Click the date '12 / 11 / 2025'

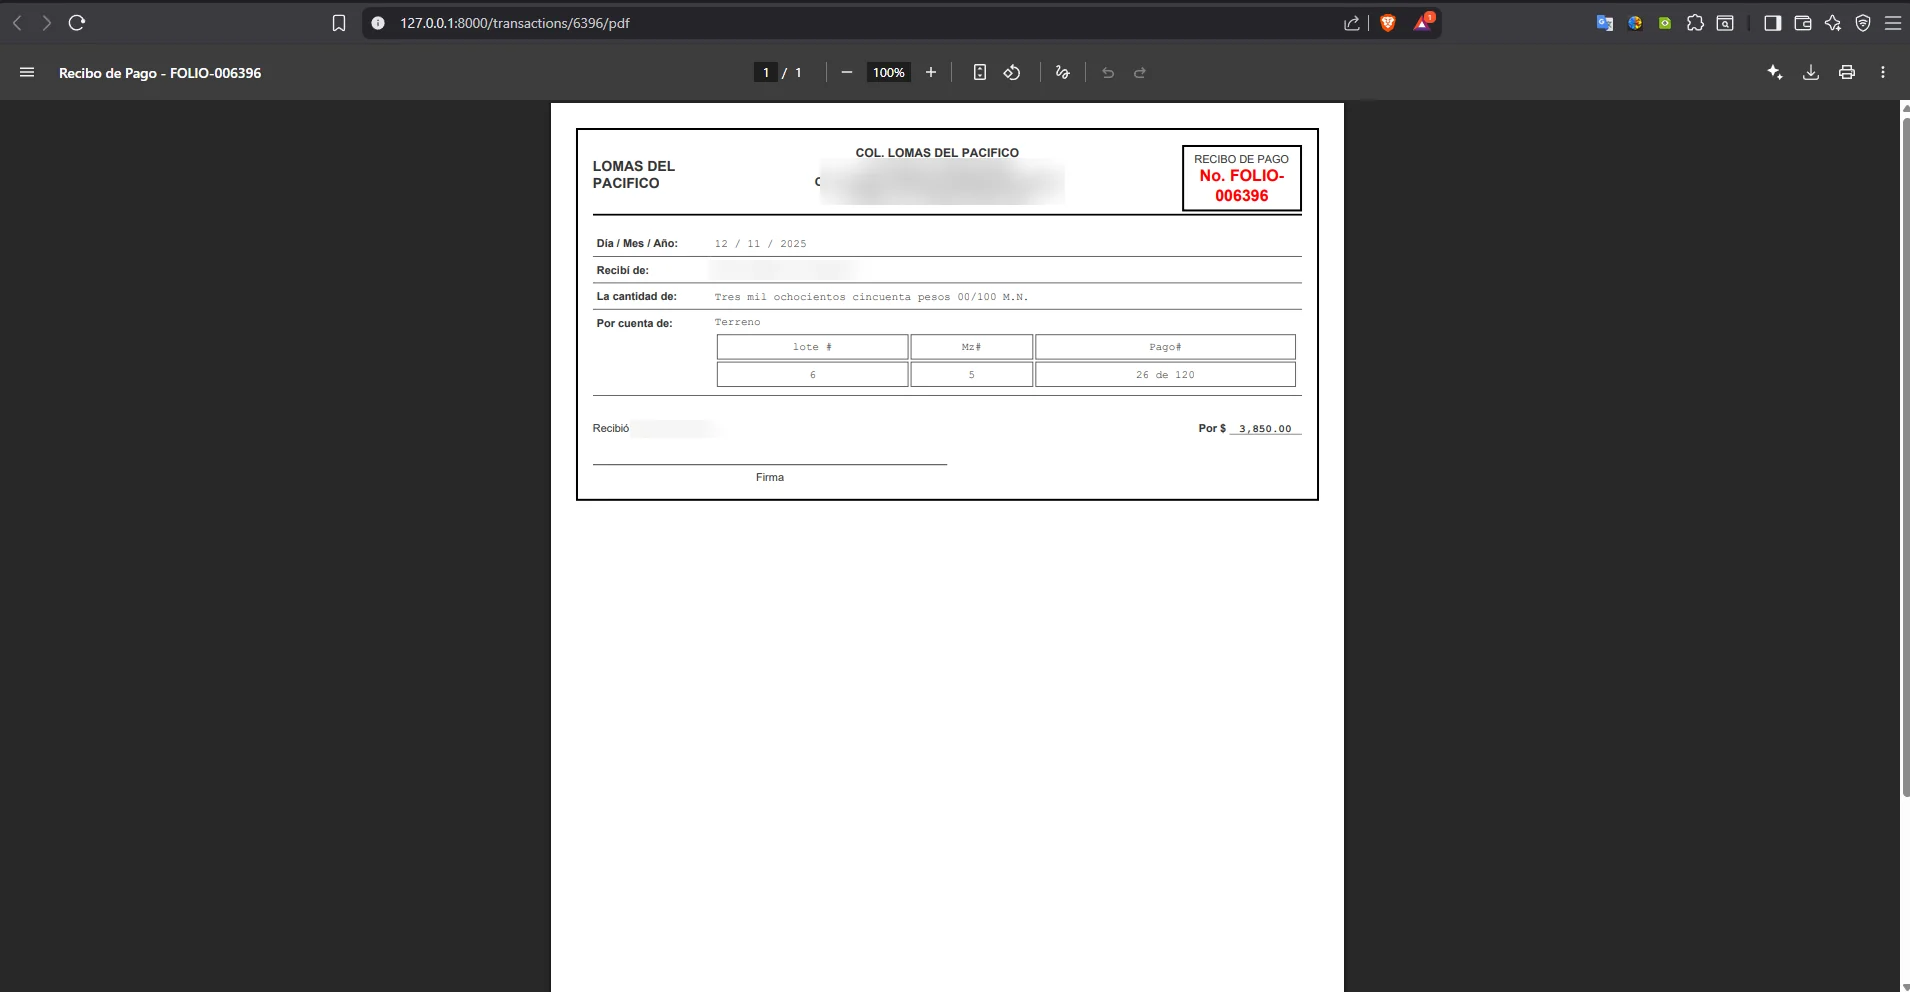tap(760, 243)
